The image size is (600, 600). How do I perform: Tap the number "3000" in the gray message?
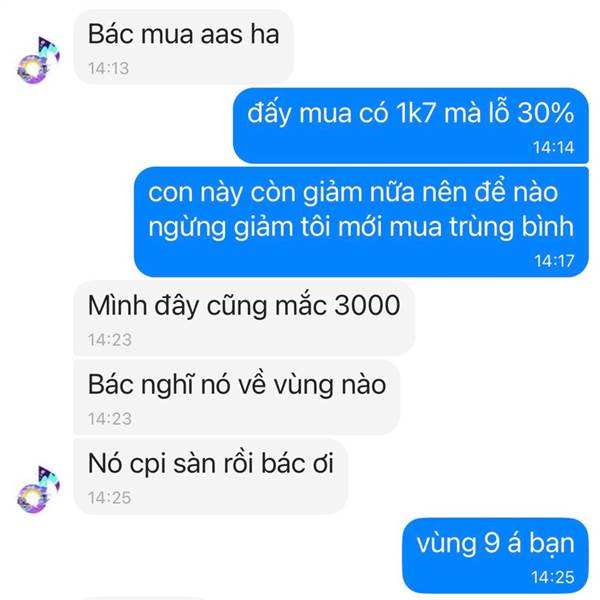click(x=367, y=305)
